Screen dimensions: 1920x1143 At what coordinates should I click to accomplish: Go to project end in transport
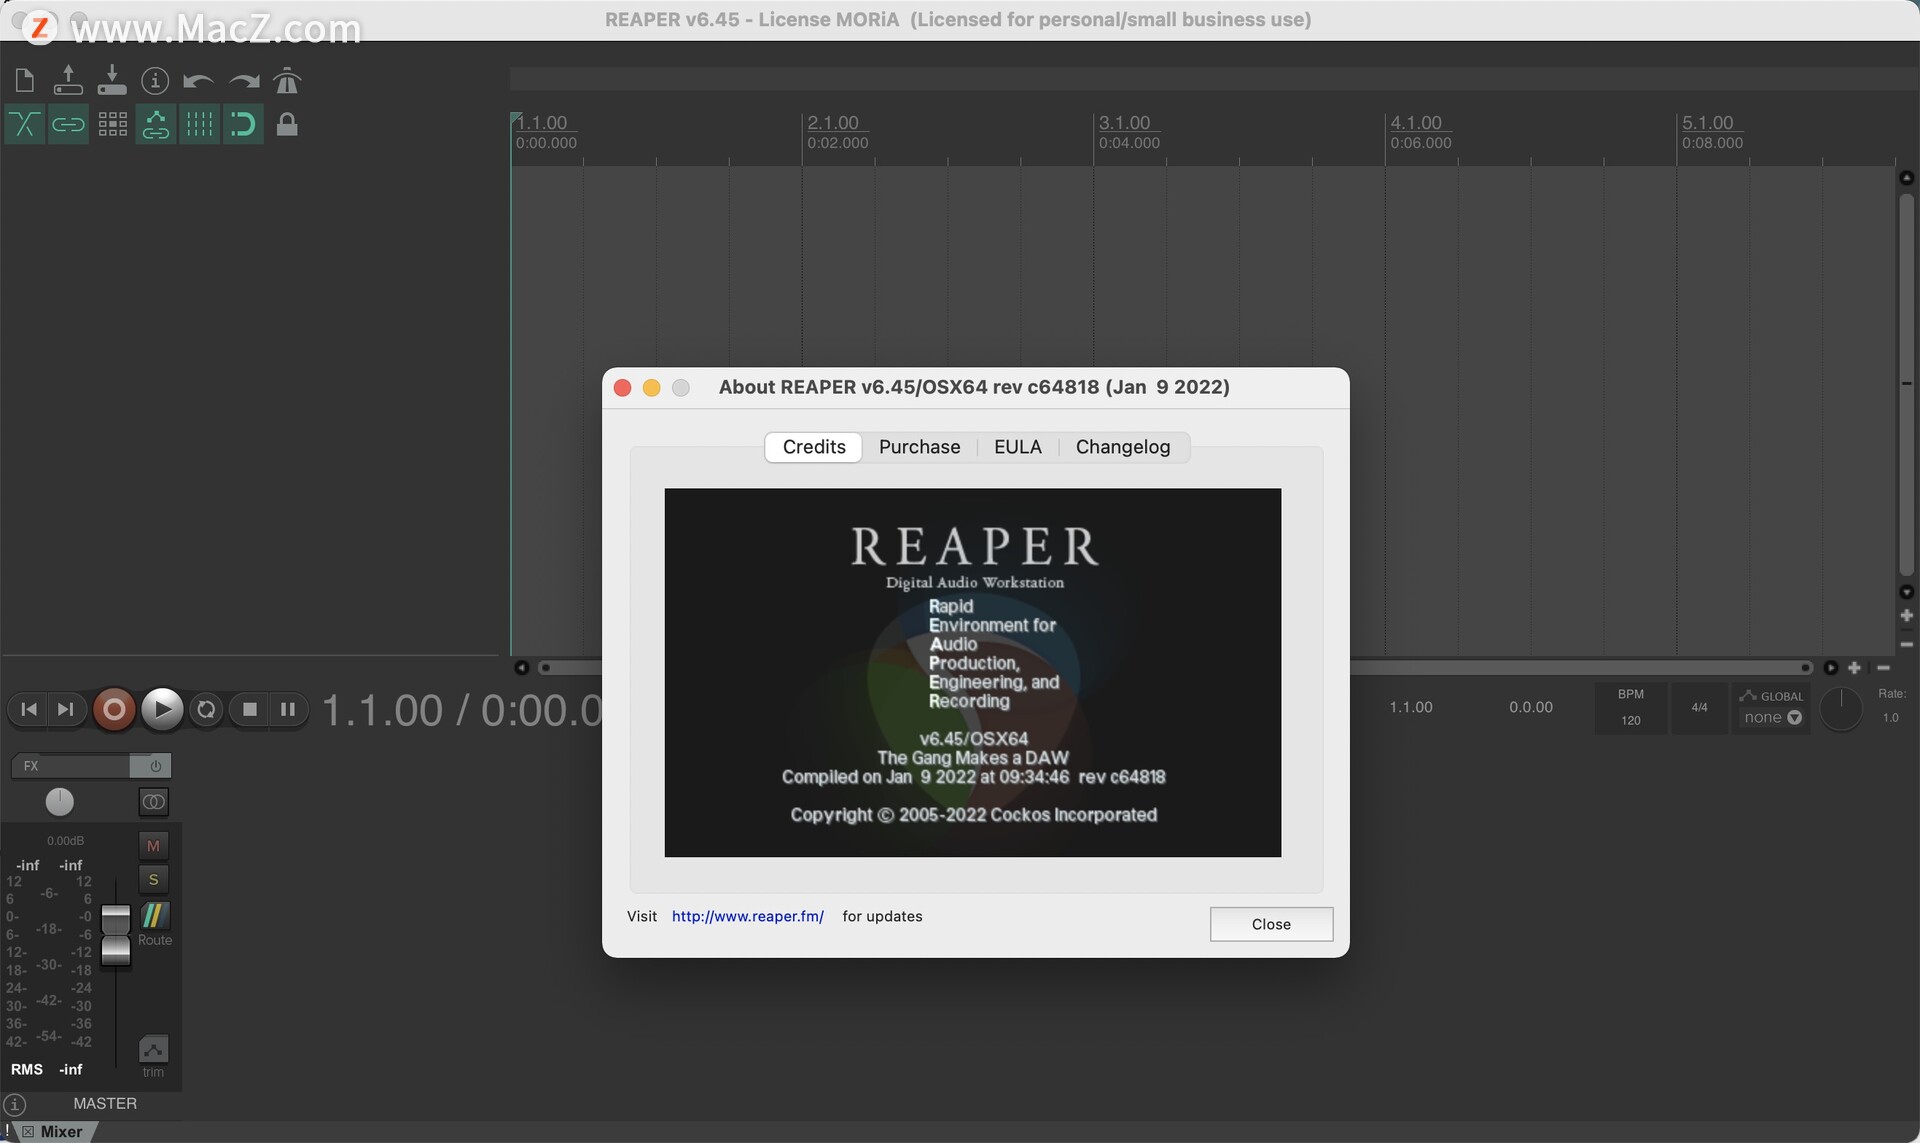[x=65, y=709]
